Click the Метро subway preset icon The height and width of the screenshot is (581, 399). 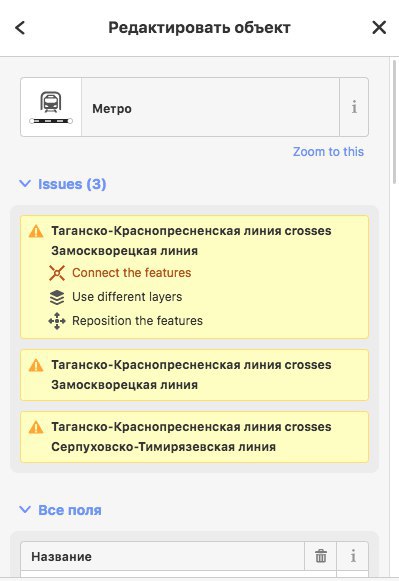click(51, 107)
